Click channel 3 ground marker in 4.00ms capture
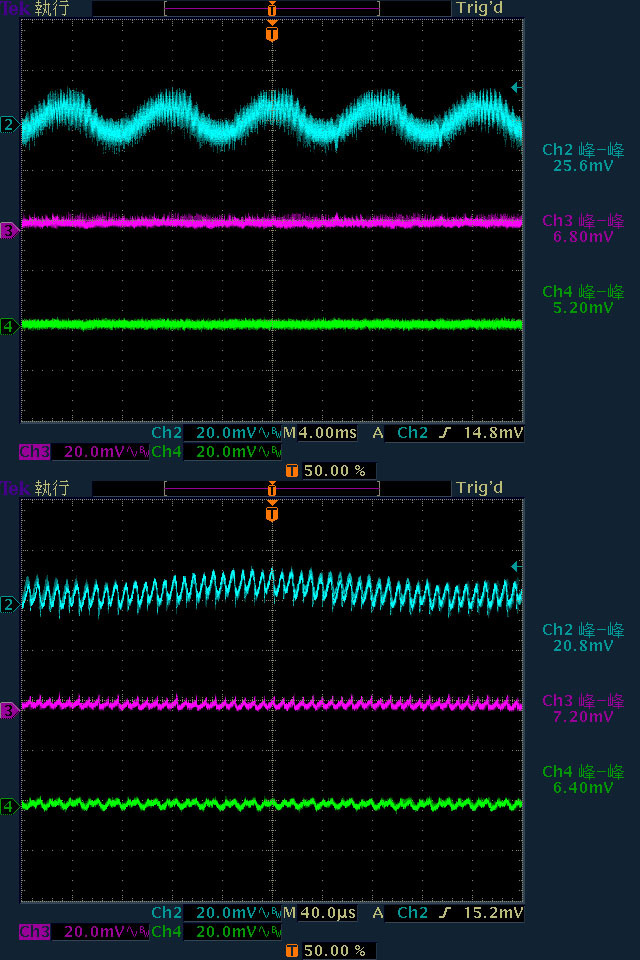 pos(9,231)
